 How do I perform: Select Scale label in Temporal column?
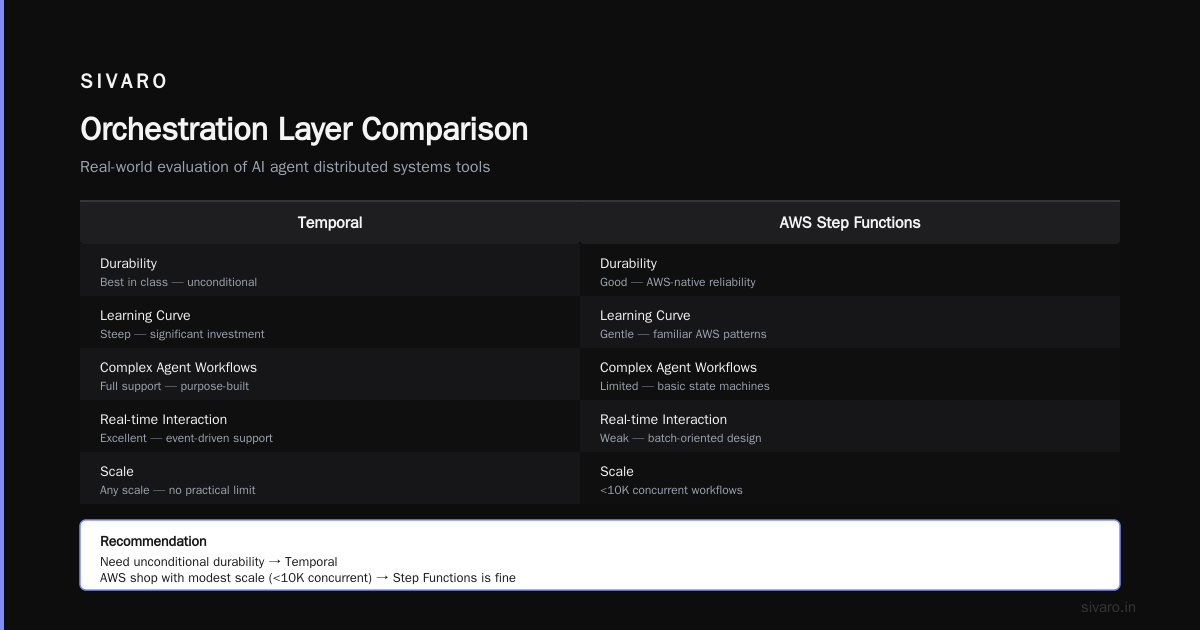click(117, 471)
